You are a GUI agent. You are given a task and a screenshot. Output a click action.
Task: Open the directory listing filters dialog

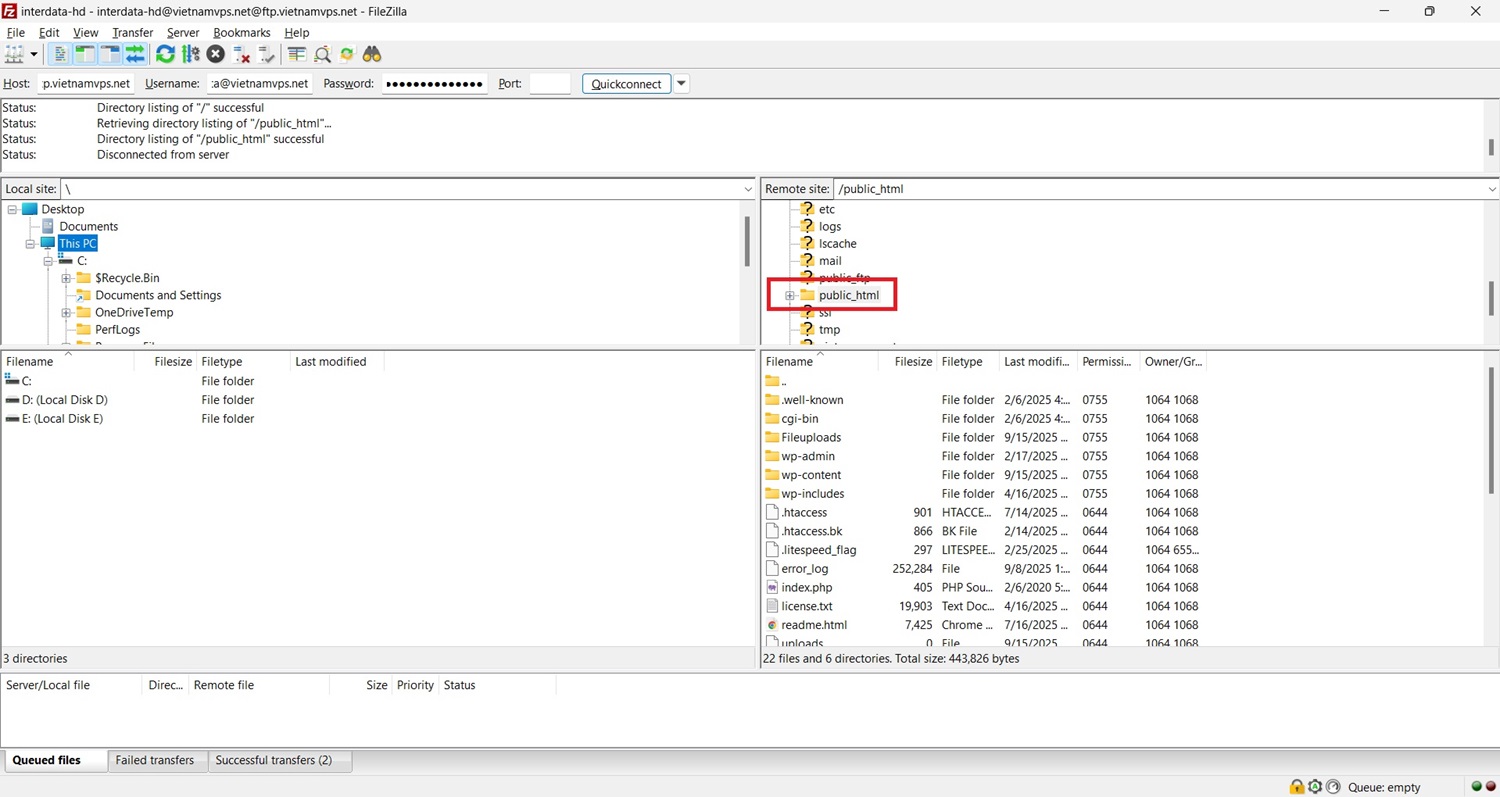(x=297, y=54)
